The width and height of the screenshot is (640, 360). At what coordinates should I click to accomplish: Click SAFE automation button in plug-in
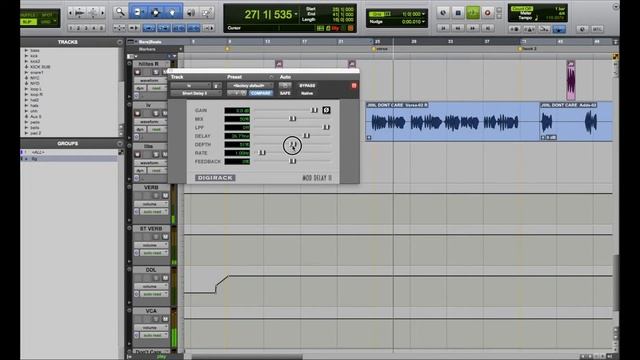285,93
